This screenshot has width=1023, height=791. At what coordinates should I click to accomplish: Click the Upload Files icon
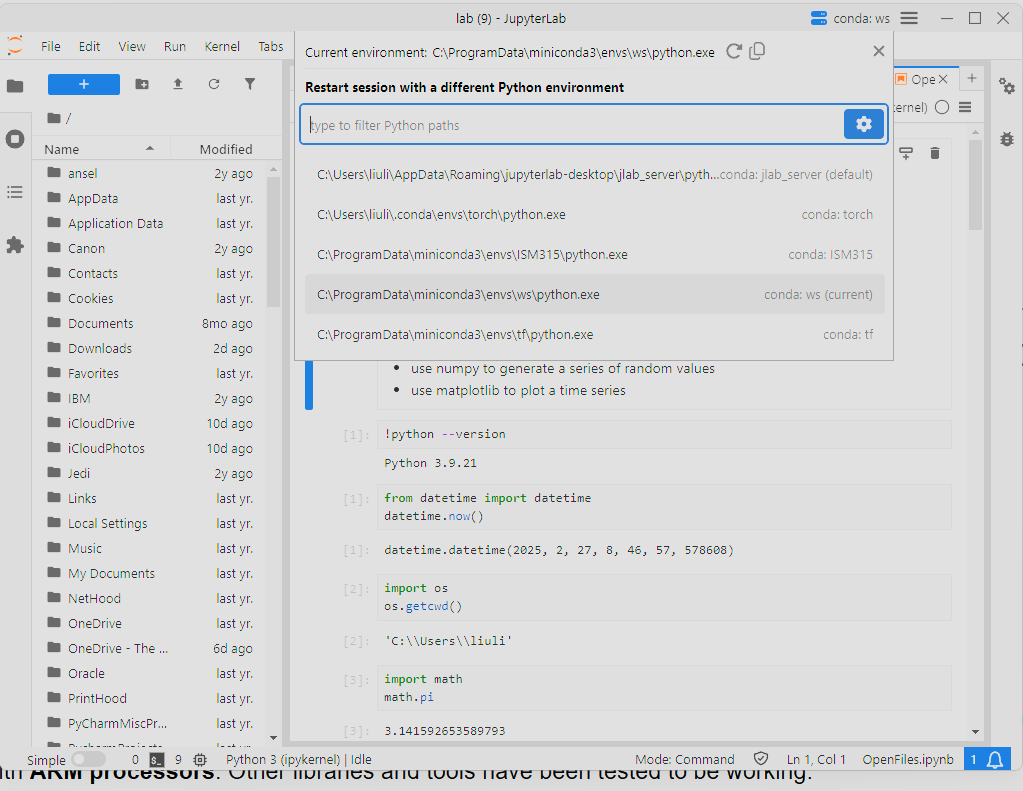(178, 85)
